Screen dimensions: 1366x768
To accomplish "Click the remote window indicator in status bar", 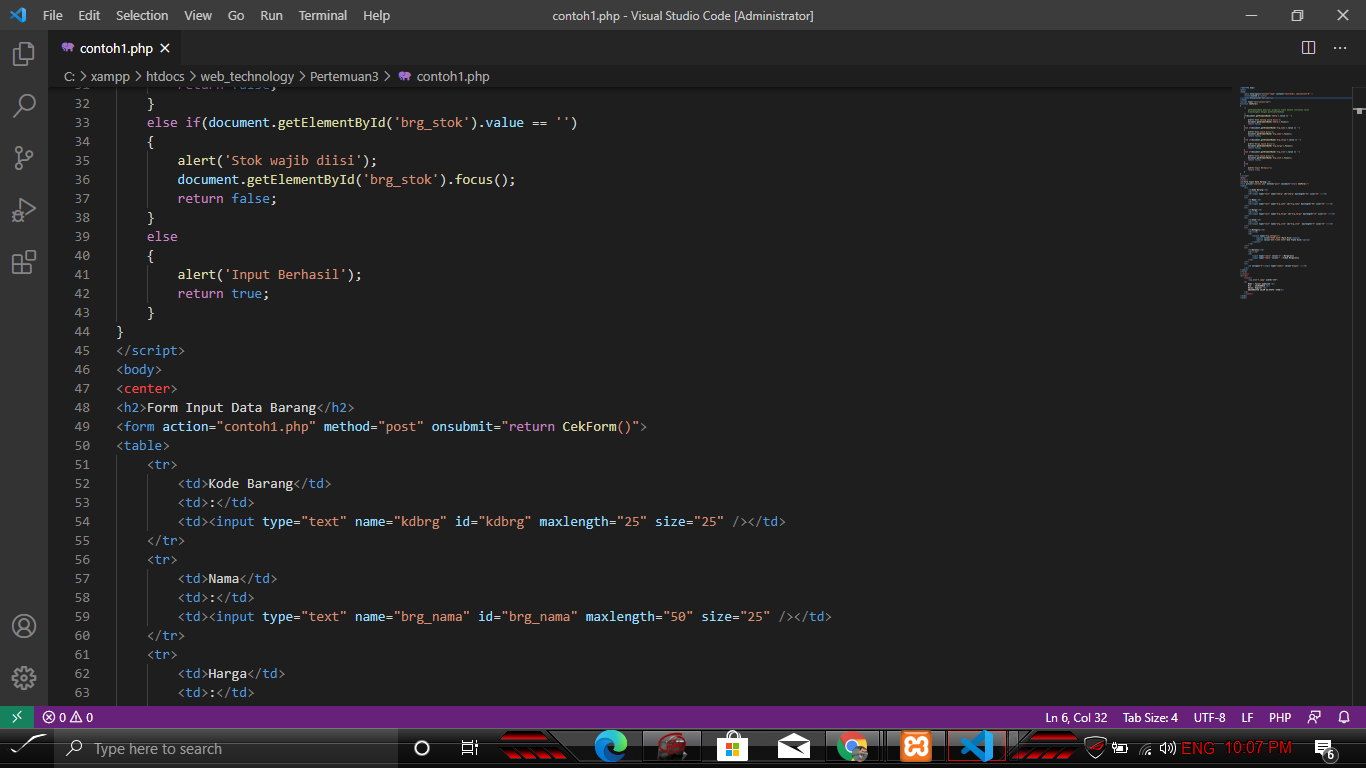I will (x=17, y=717).
